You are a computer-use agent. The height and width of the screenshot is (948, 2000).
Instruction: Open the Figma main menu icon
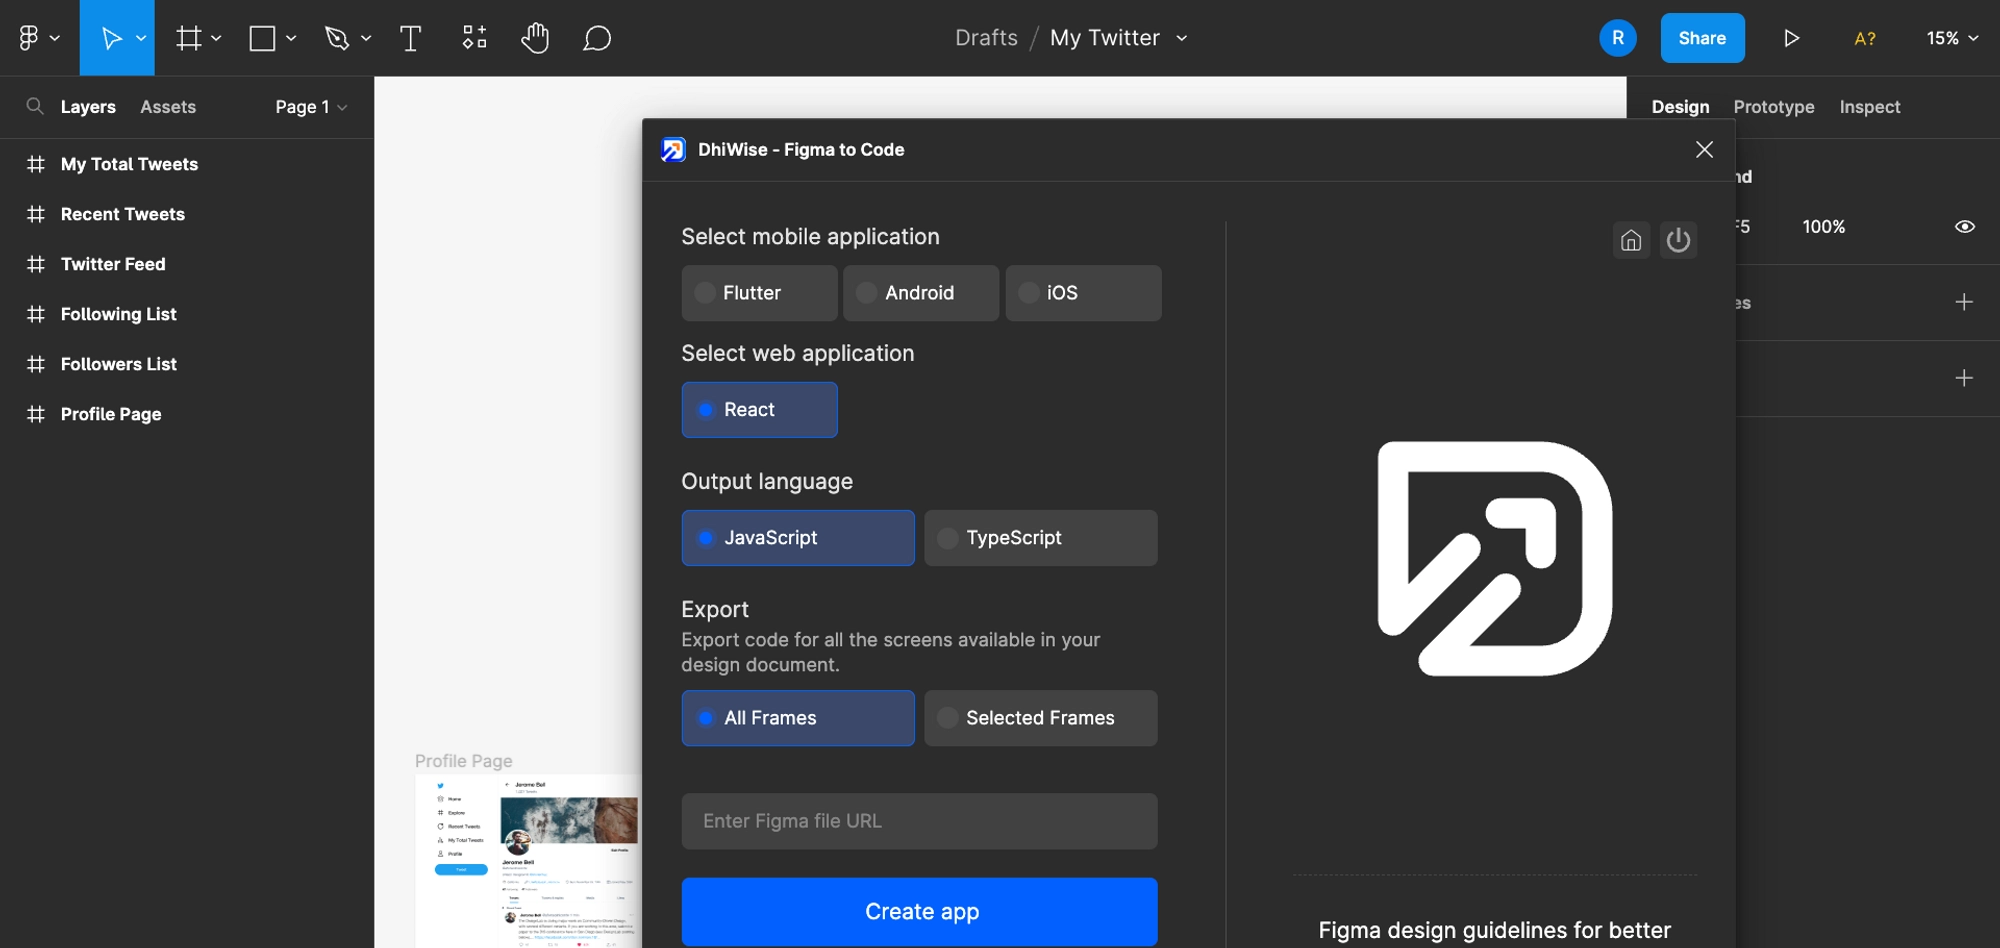pyautogui.click(x=28, y=38)
